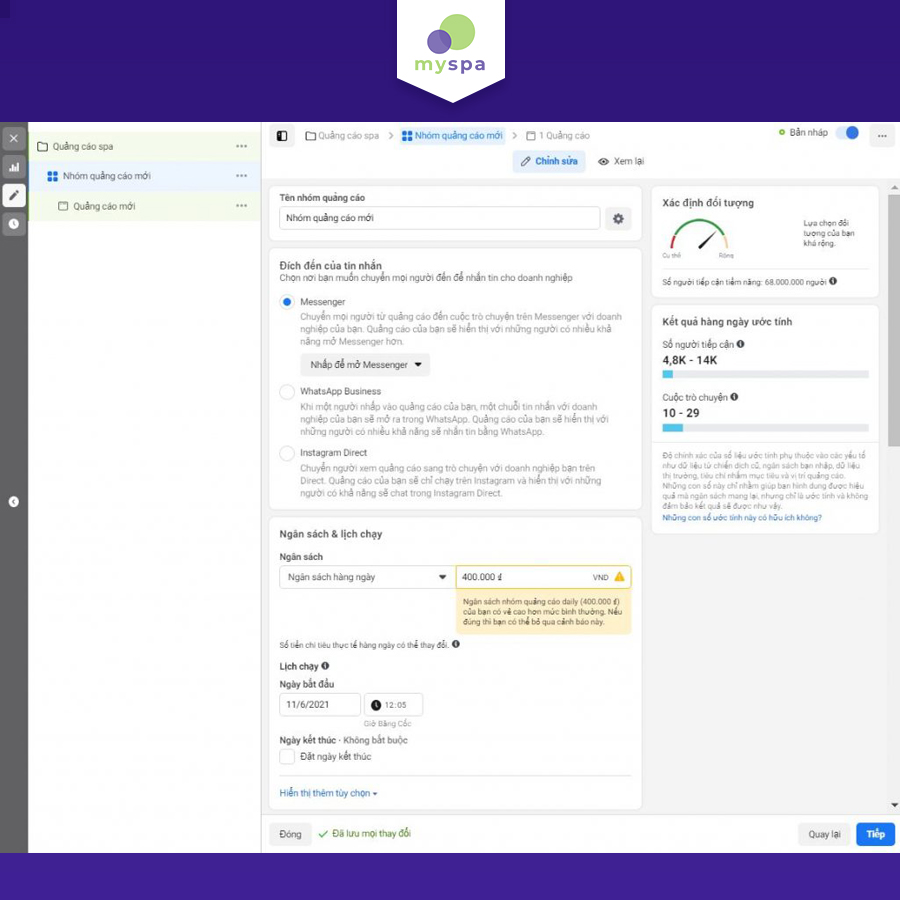Click the clock icon in start time field

376,705
